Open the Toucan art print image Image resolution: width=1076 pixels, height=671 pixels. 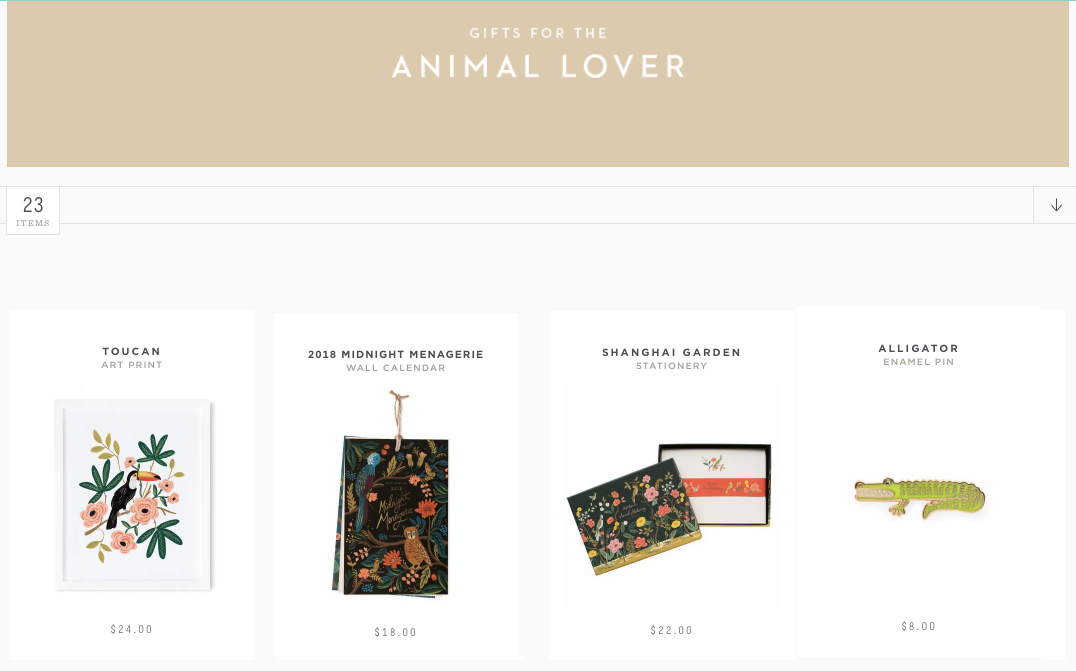point(133,495)
